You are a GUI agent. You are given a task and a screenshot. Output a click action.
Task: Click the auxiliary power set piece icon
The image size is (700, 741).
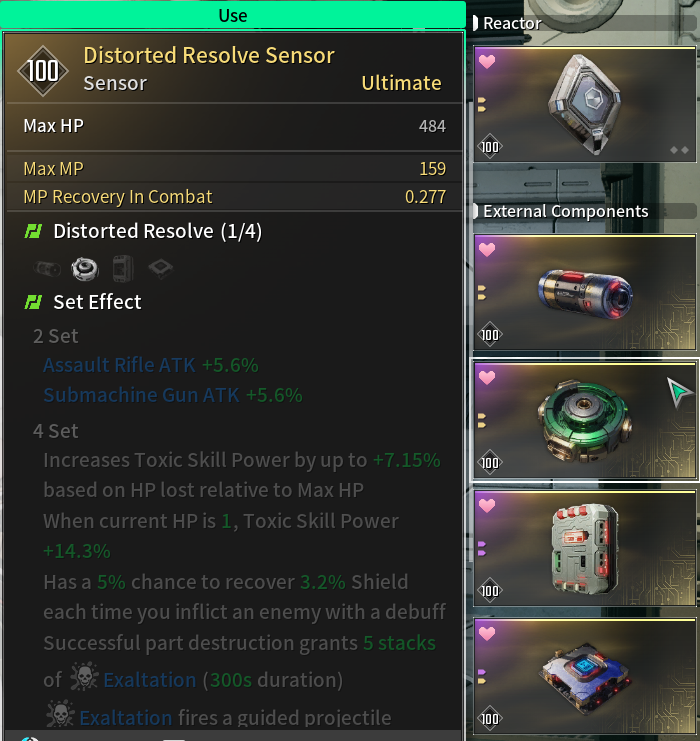[x=47, y=269]
